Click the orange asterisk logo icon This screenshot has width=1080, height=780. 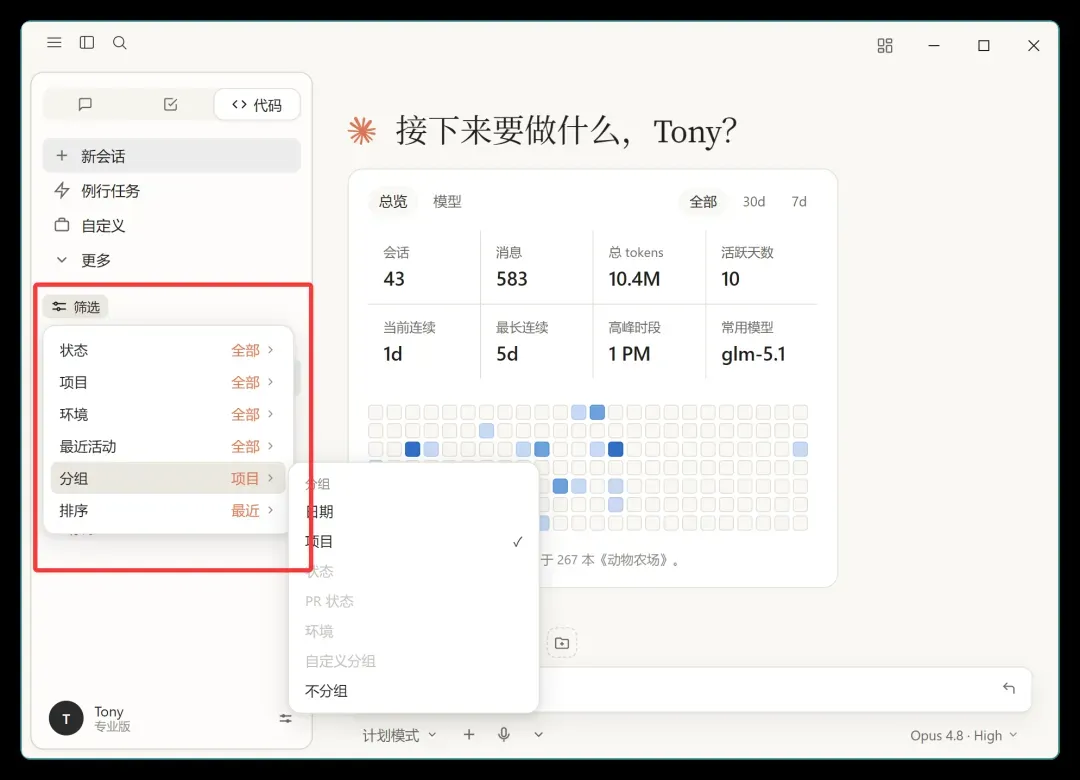tap(362, 131)
